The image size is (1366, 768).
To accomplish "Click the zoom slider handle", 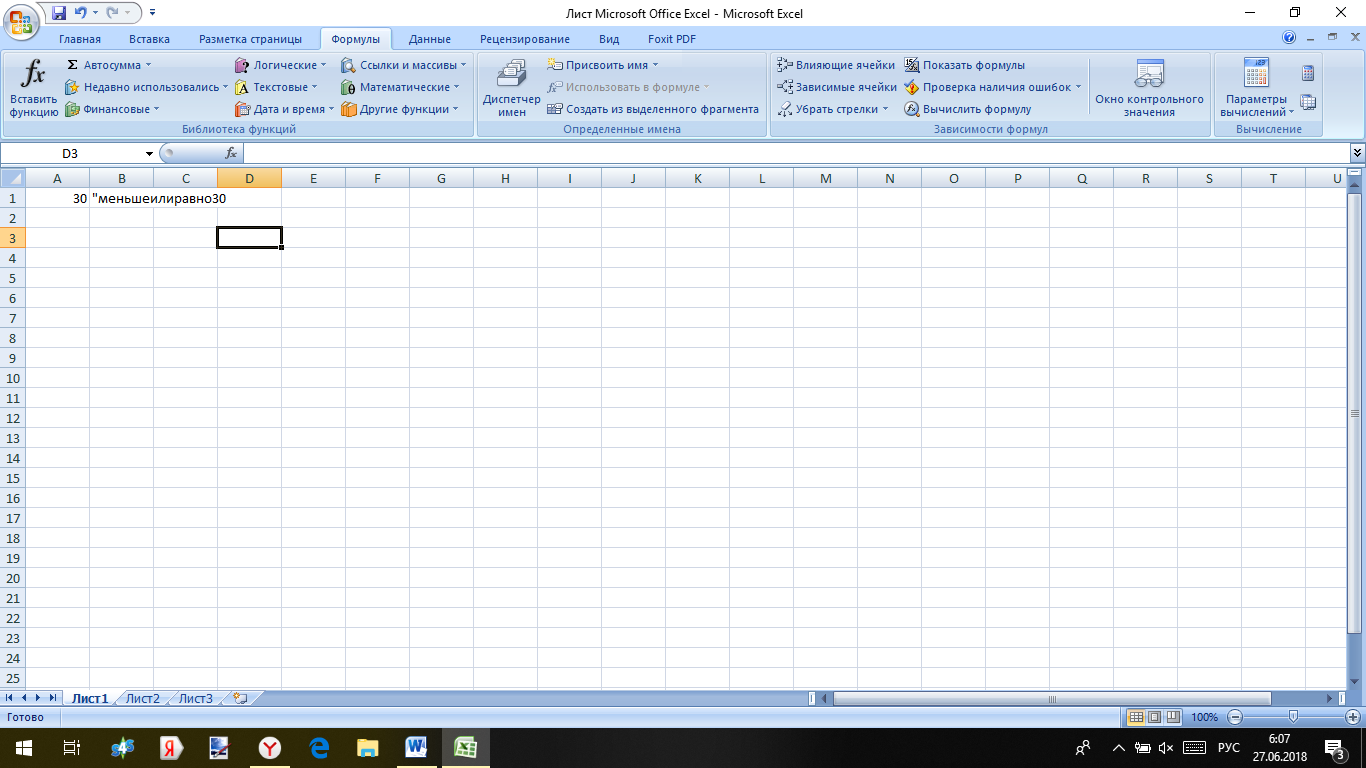I will click(x=1293, y=717).
